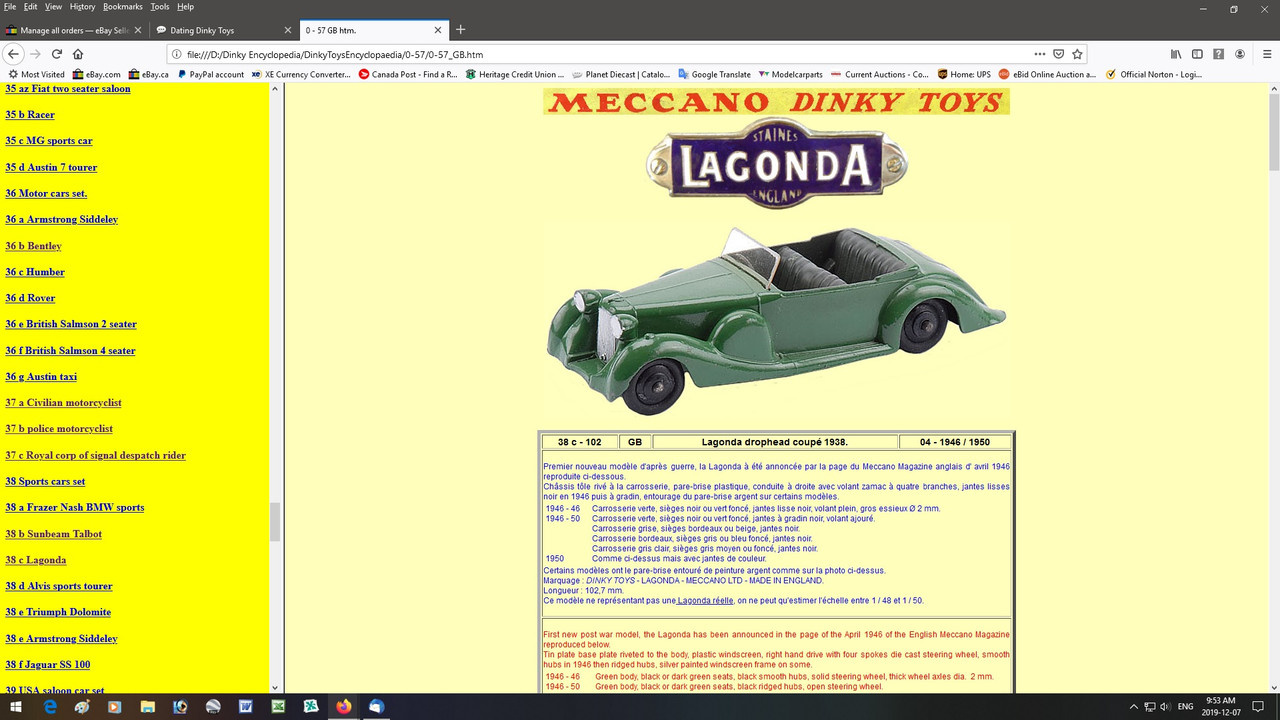Click the volume icon in system tray
This screenshot has width=1280, height=720.
pos(1165,707)
